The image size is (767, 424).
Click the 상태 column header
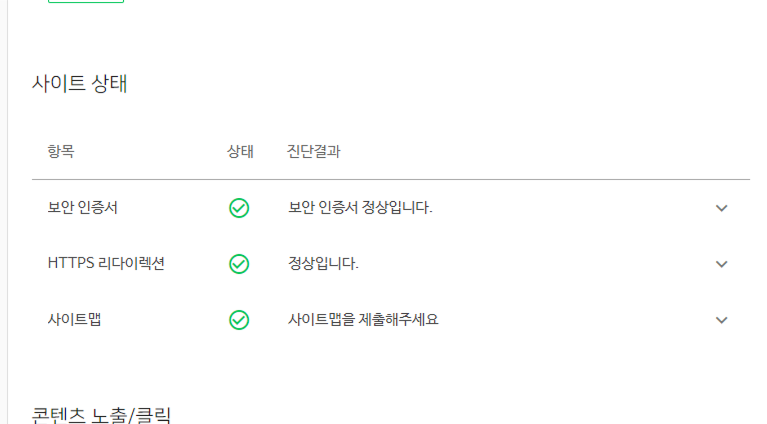240,151
